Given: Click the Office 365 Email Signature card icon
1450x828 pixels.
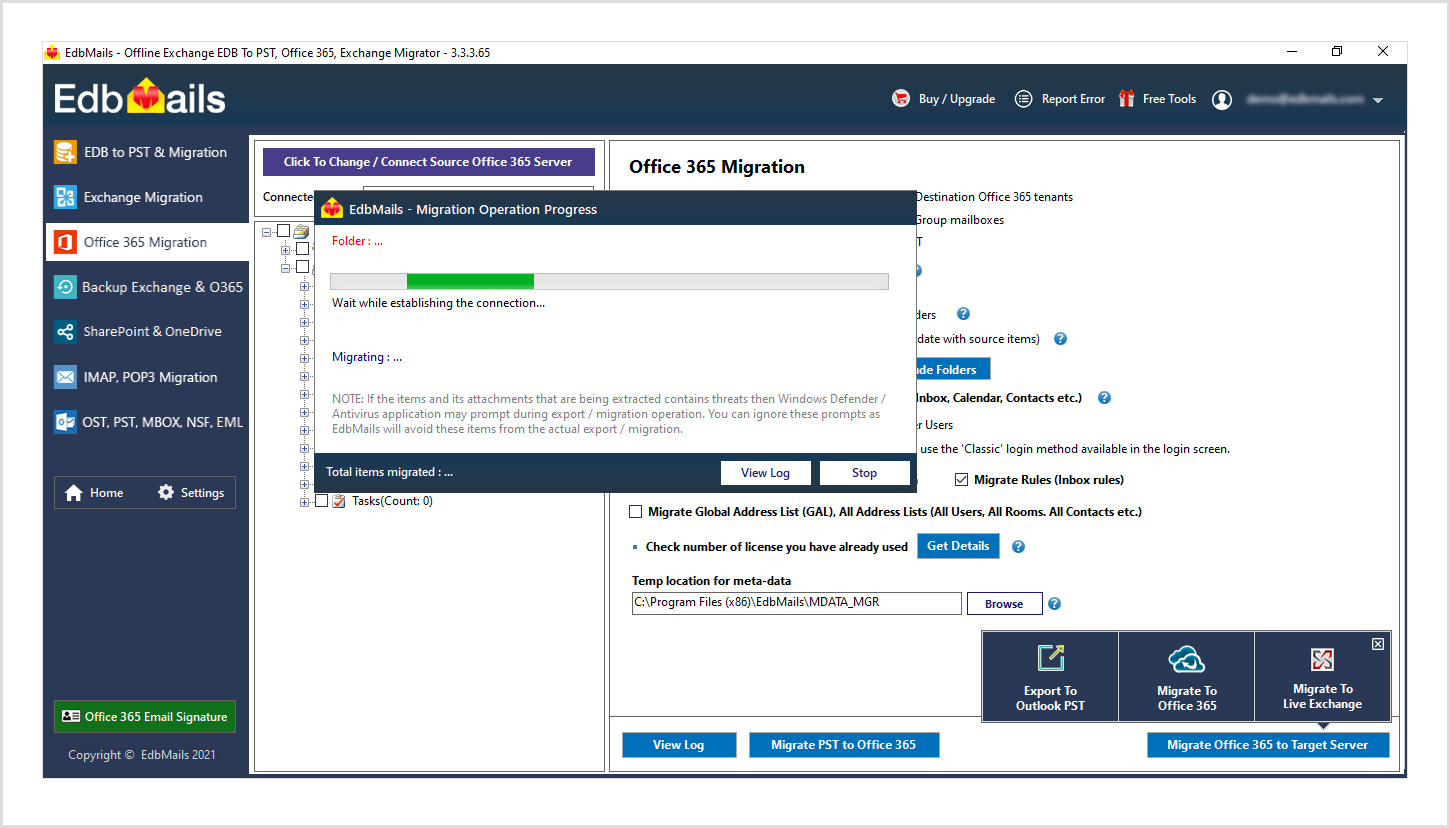Looking at the screenshot, I should (x=71, y=716).
